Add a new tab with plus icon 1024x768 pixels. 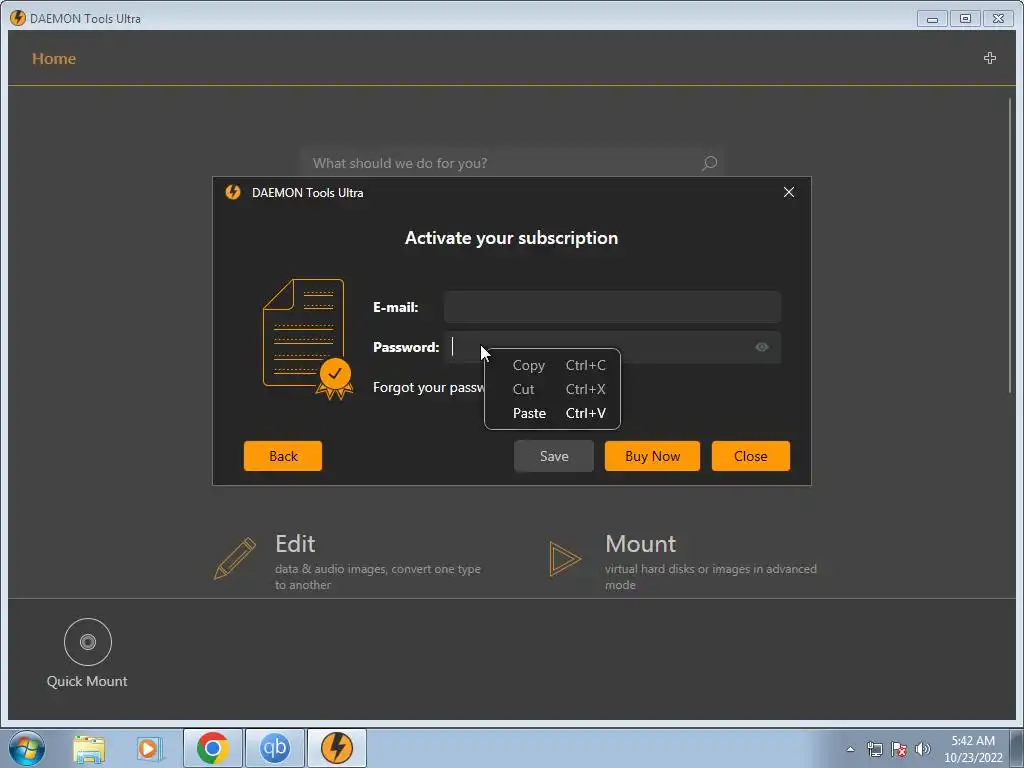pos(989,58)
